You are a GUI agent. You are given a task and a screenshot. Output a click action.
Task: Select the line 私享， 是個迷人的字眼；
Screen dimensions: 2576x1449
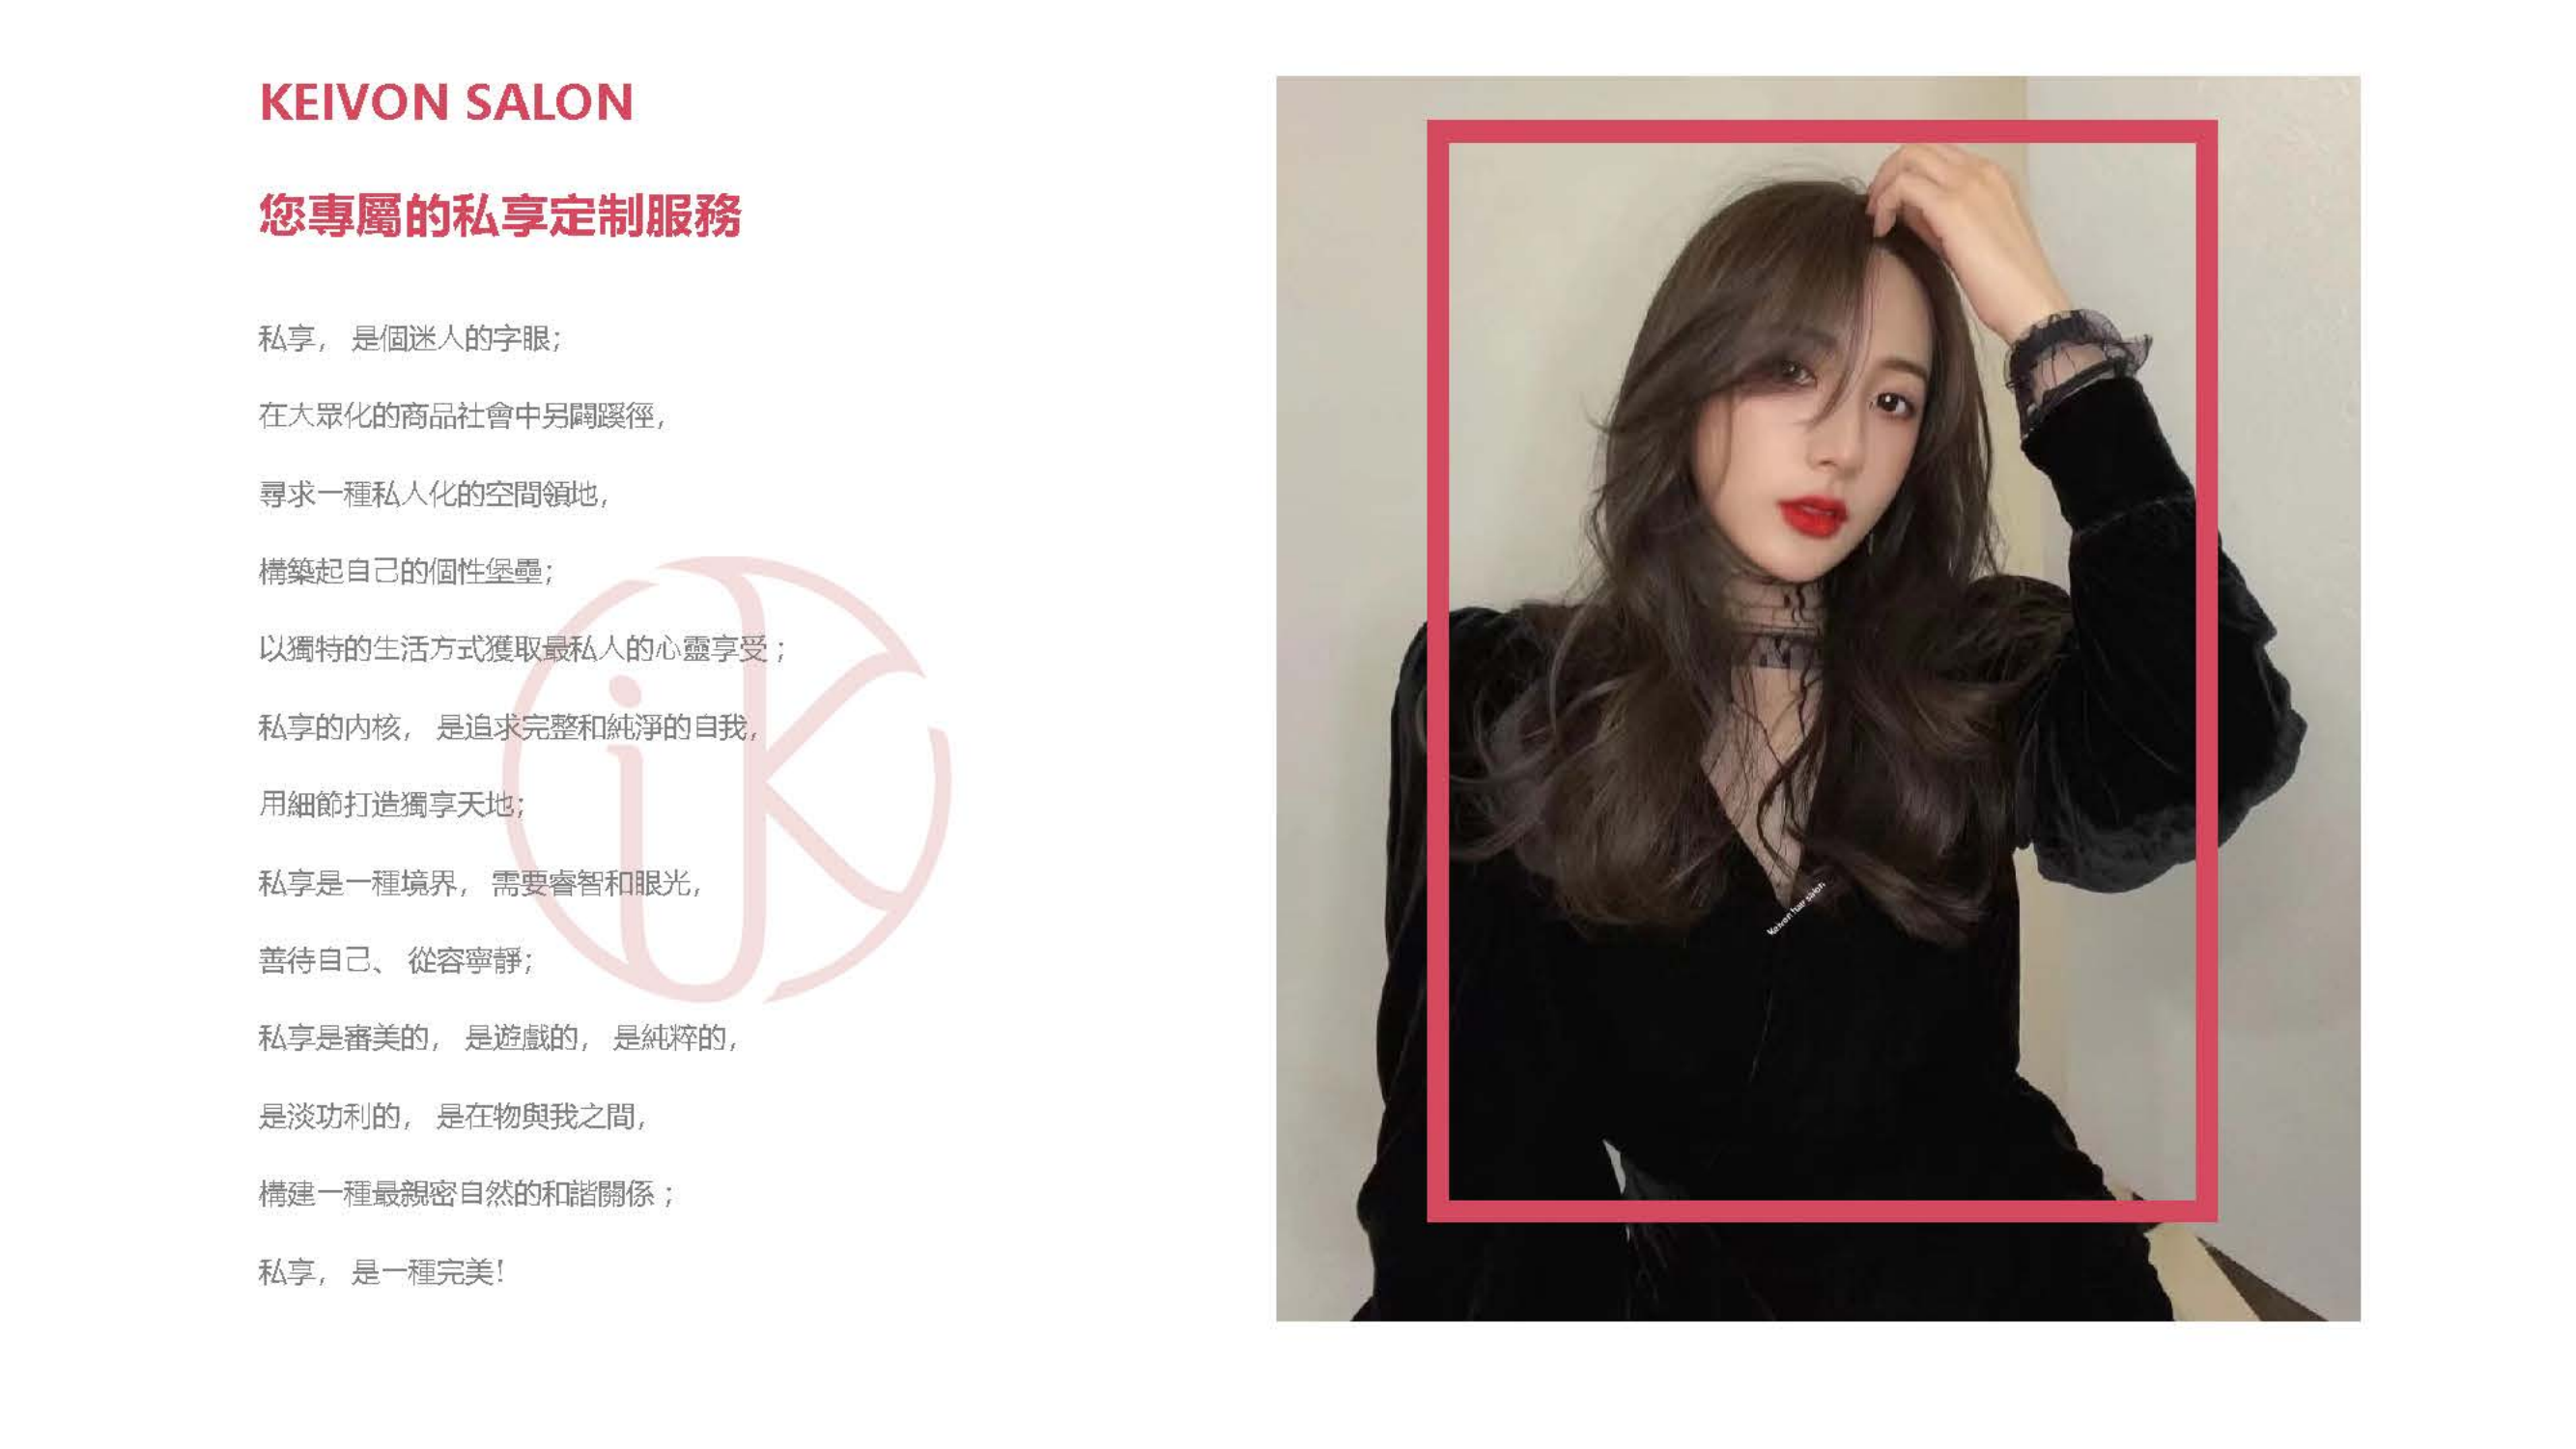tap(411, 338)
